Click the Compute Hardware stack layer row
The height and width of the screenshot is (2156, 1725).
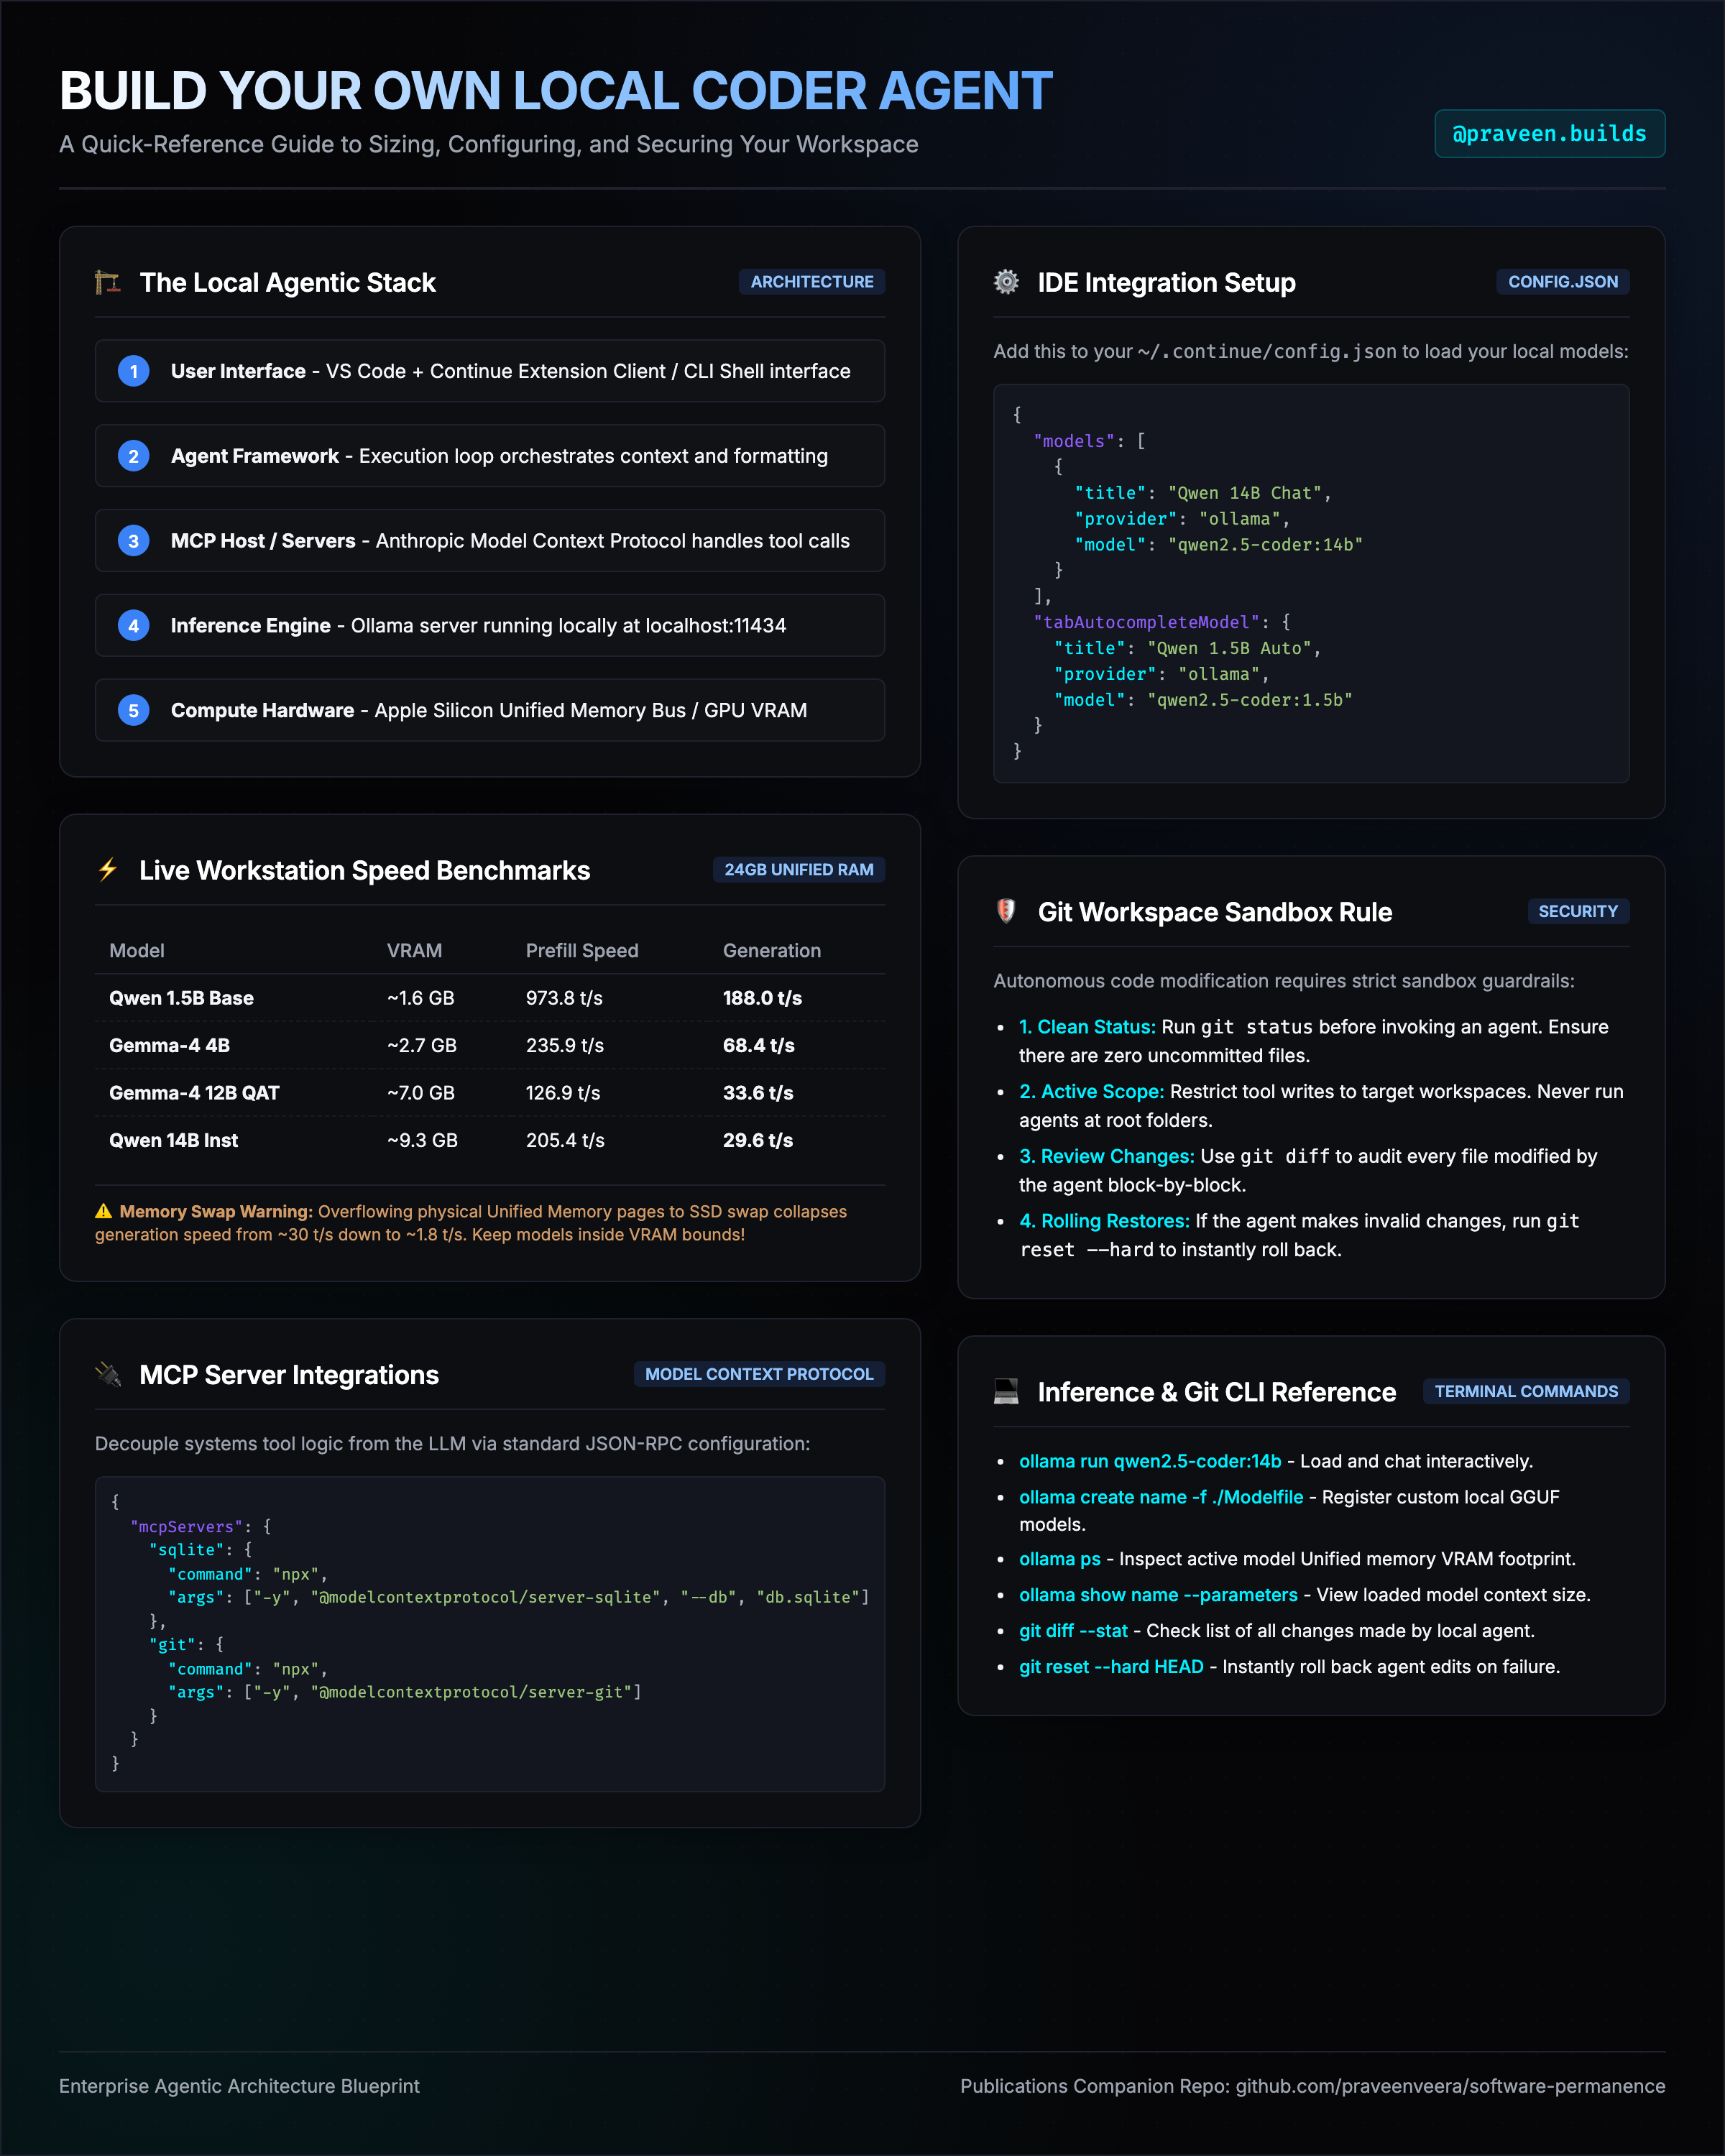(x=490, y=710)
